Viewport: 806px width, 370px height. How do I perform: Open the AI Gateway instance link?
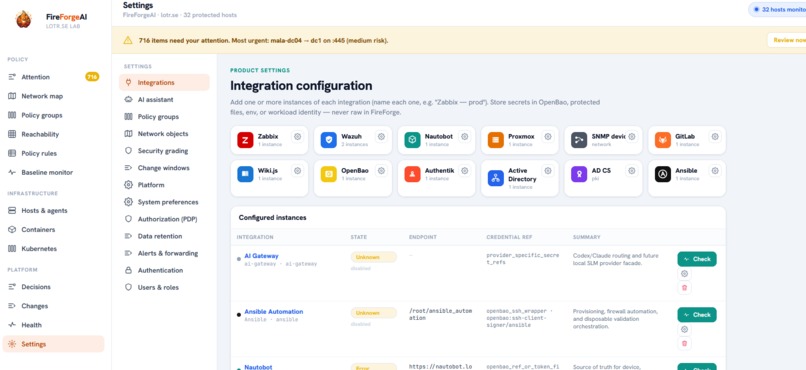point(261,256)
